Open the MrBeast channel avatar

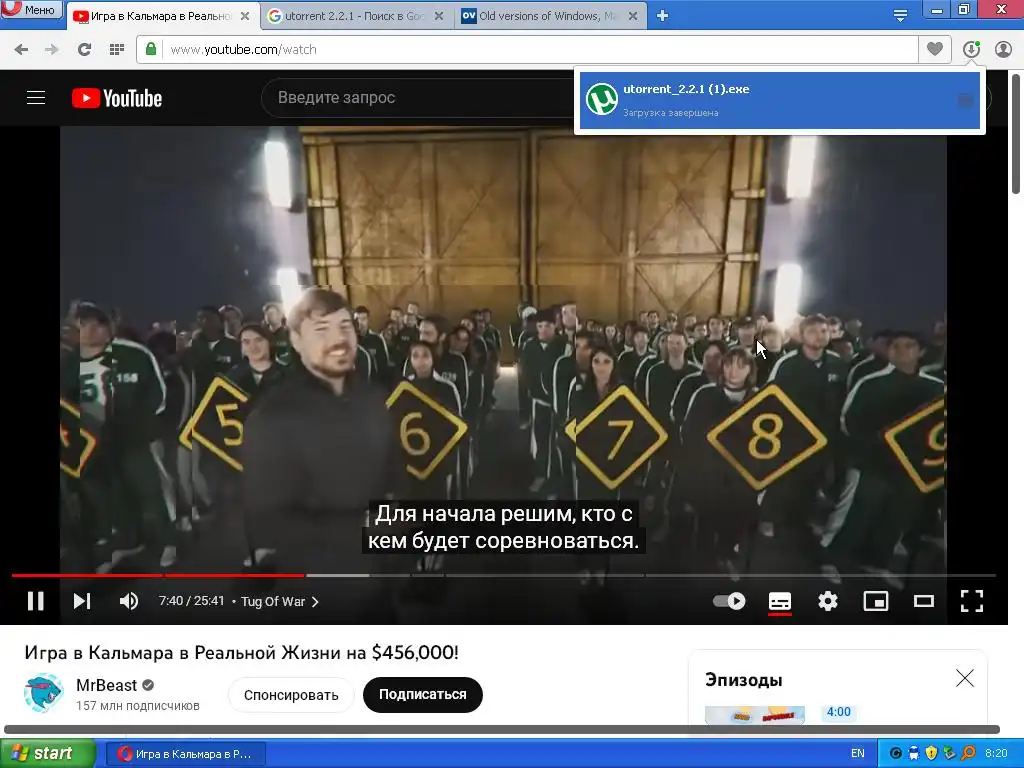(x=43, y=693)
